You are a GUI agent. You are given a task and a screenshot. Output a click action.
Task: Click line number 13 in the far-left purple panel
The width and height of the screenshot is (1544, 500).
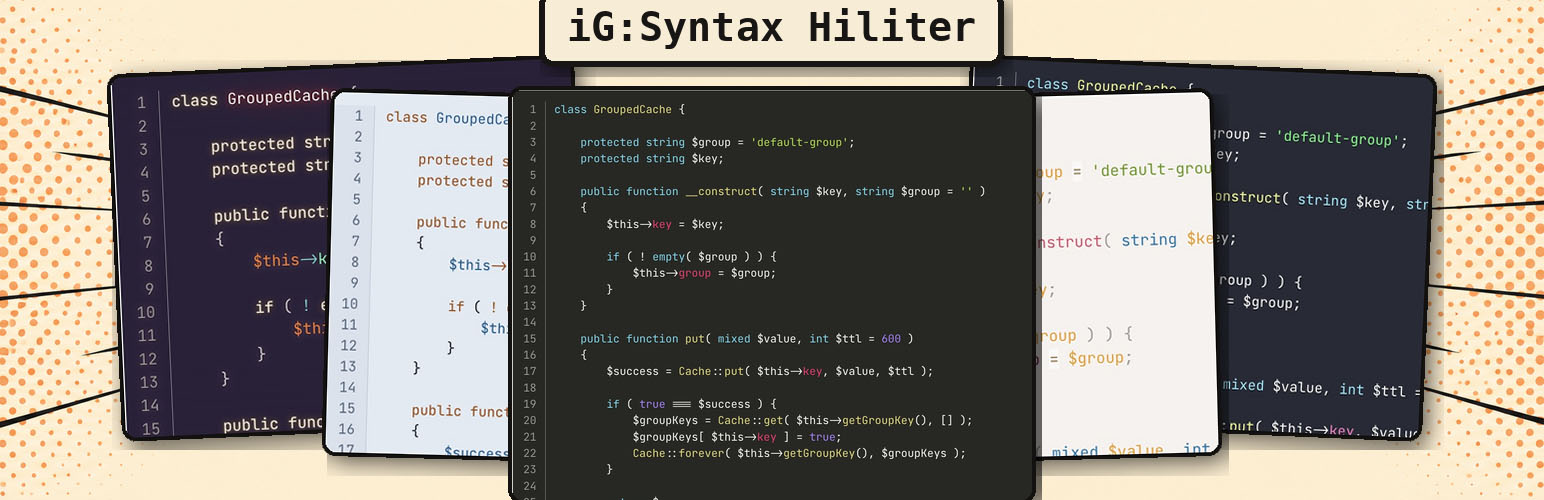pos(148,382)
